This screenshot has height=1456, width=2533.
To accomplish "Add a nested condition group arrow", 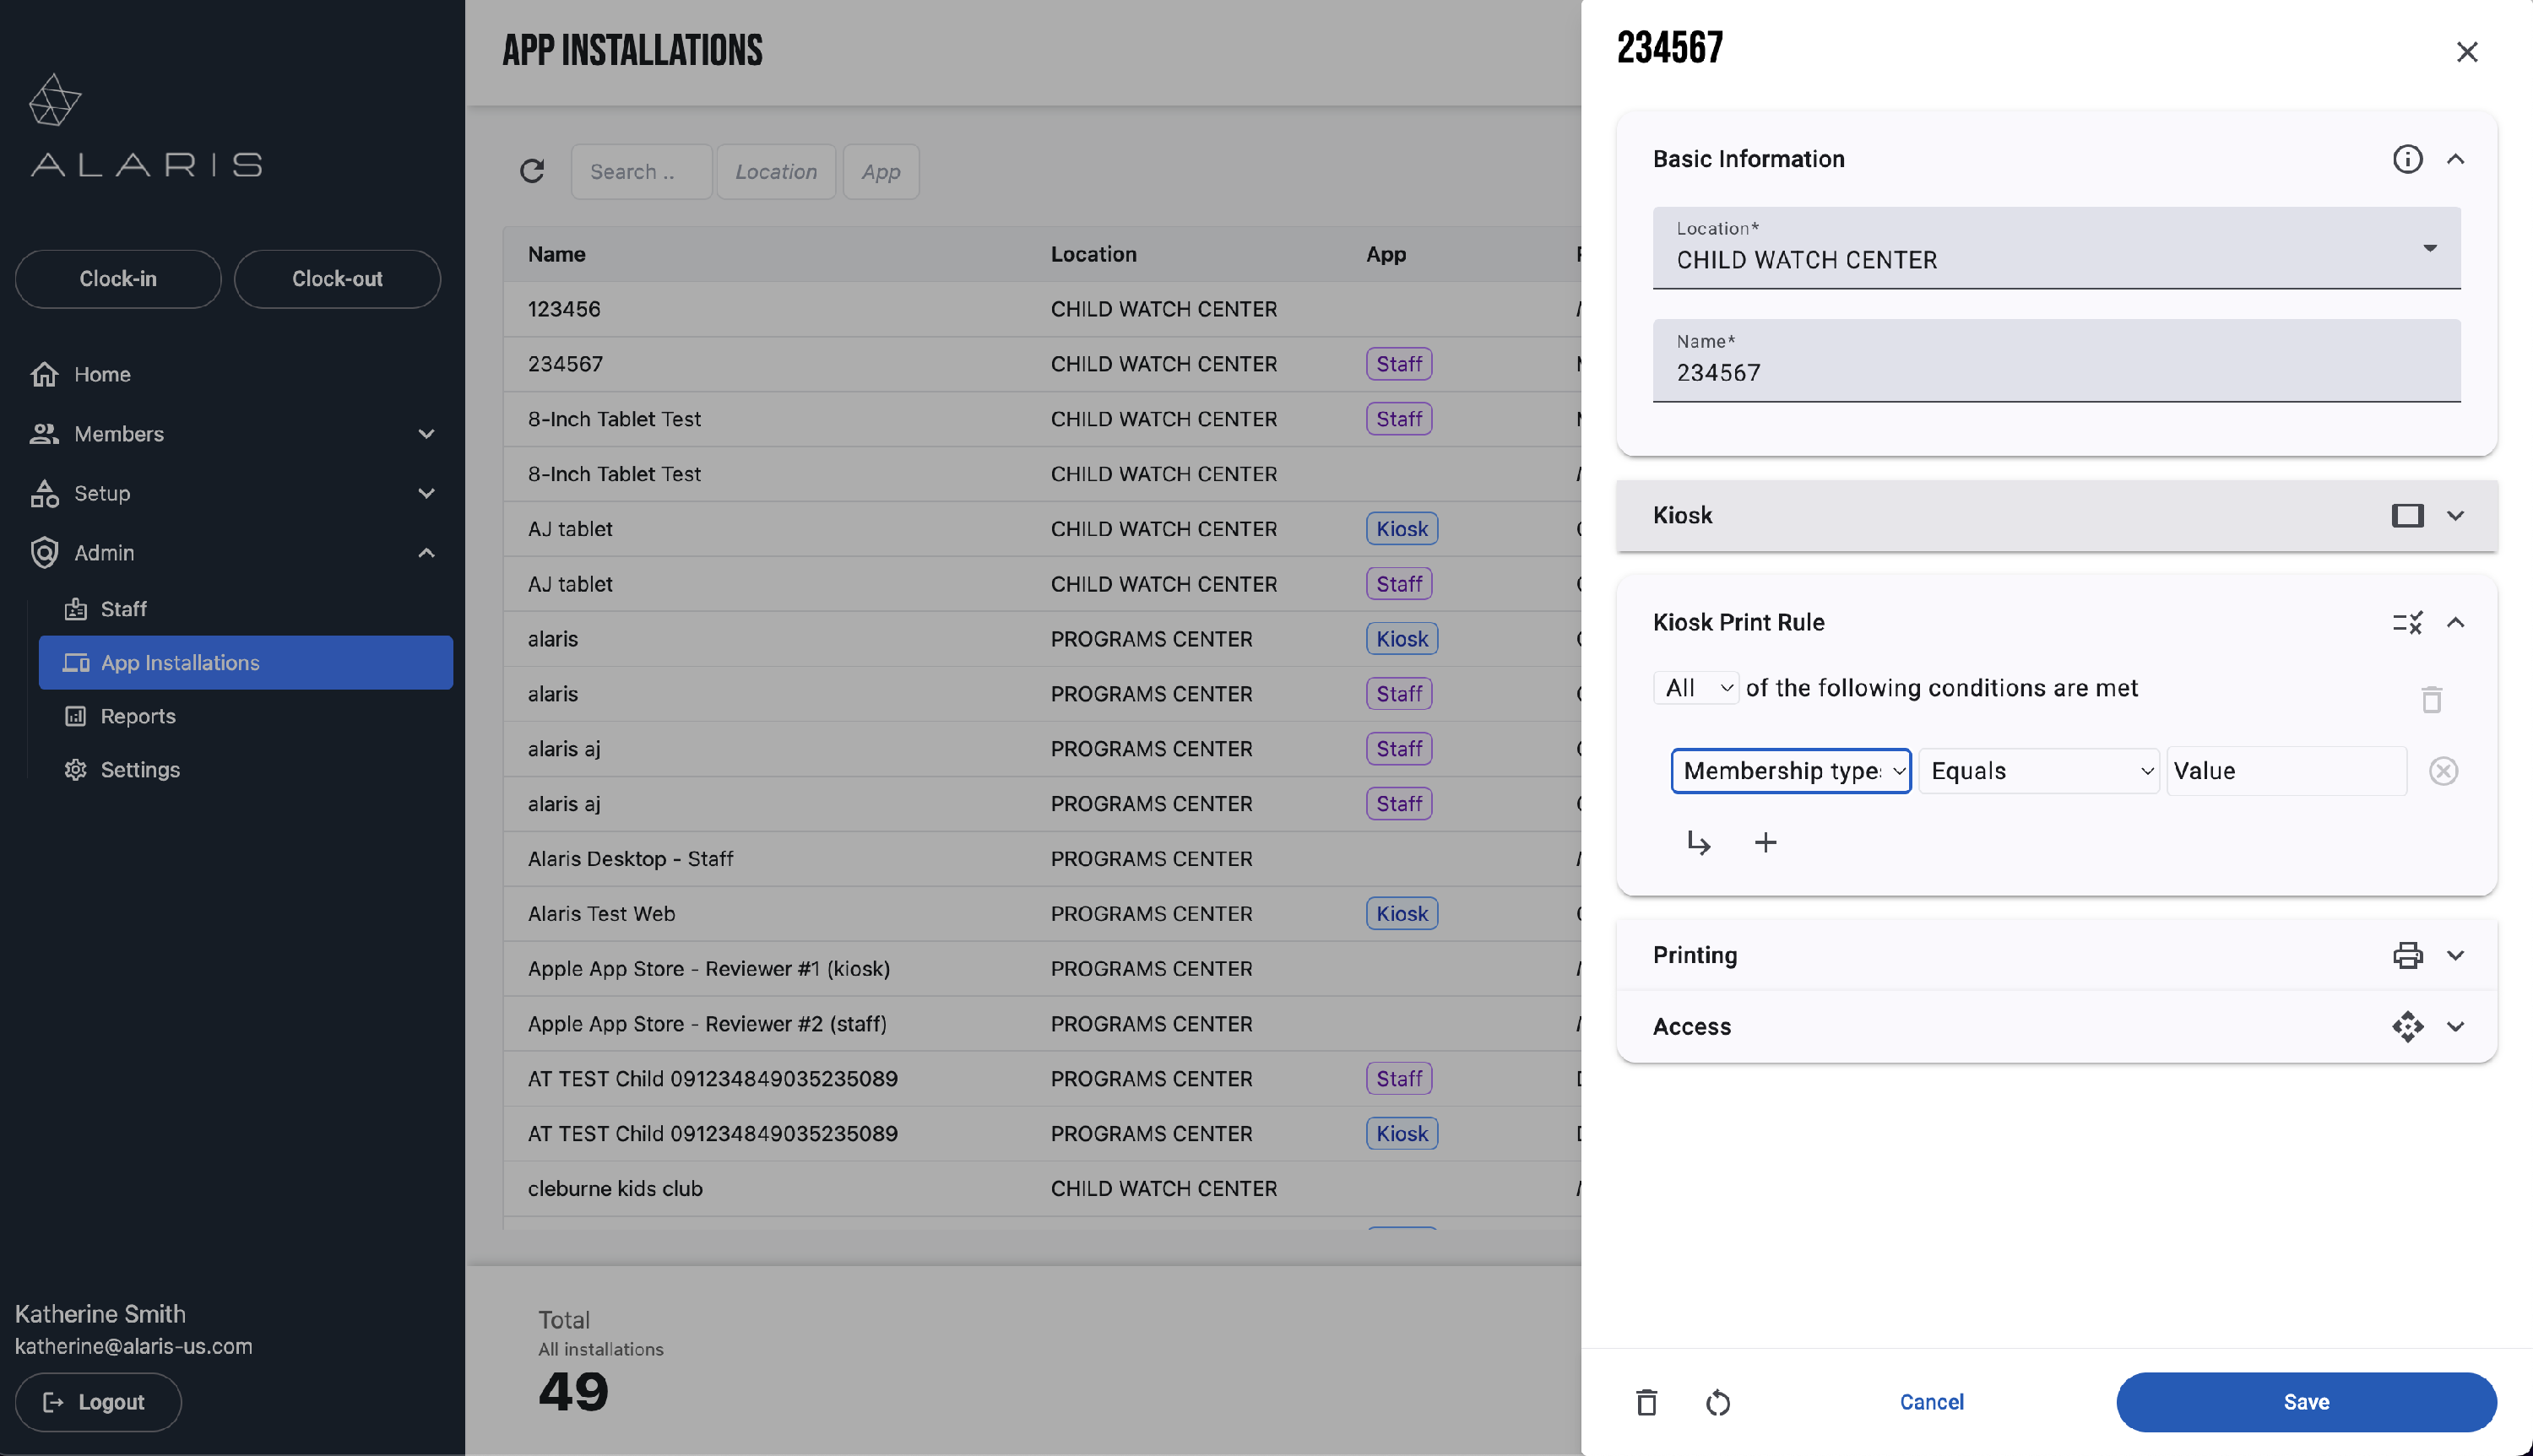I will 1698,843.
